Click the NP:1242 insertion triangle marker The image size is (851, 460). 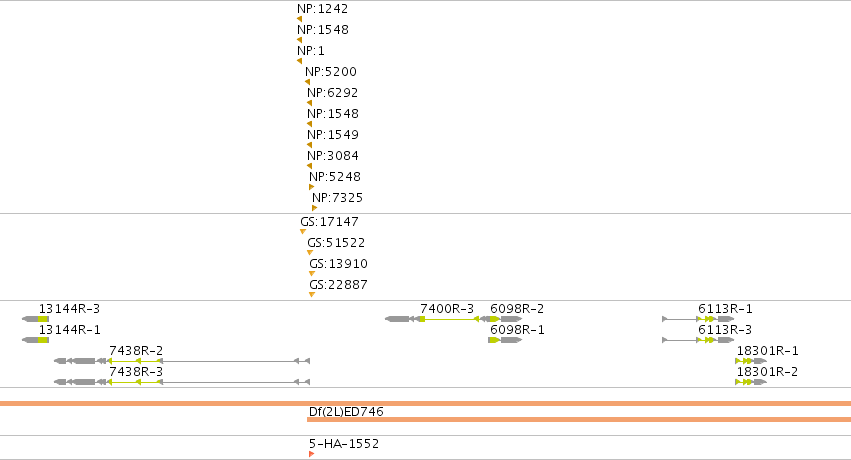(x=300, y=20)
